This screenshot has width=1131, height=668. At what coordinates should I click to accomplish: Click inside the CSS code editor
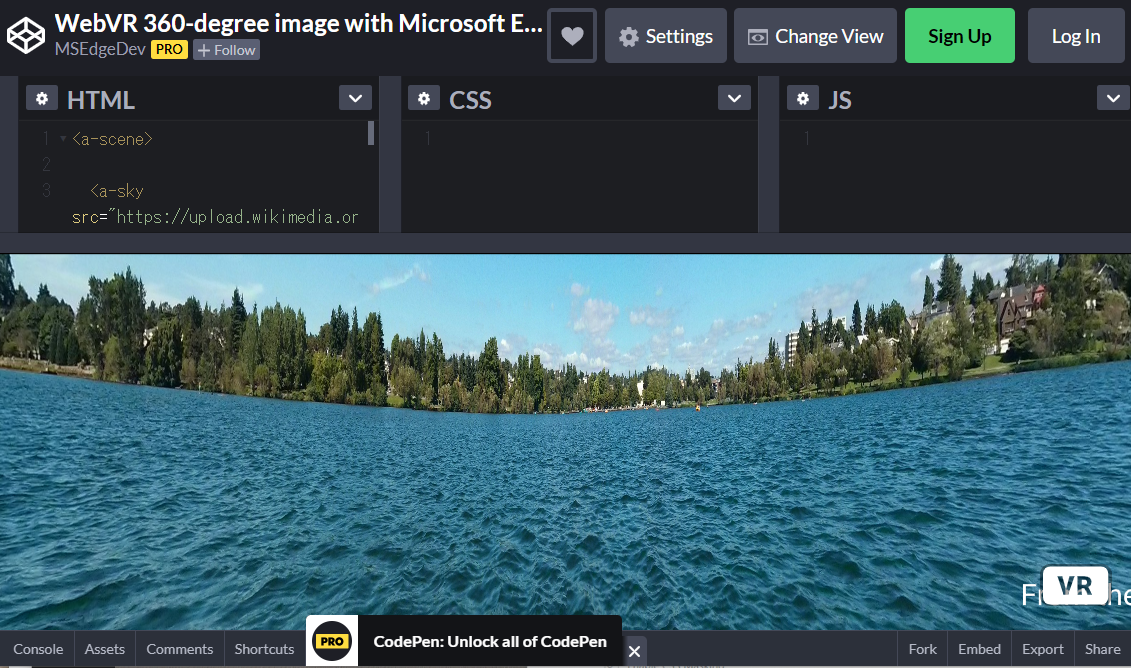[579, 177]
